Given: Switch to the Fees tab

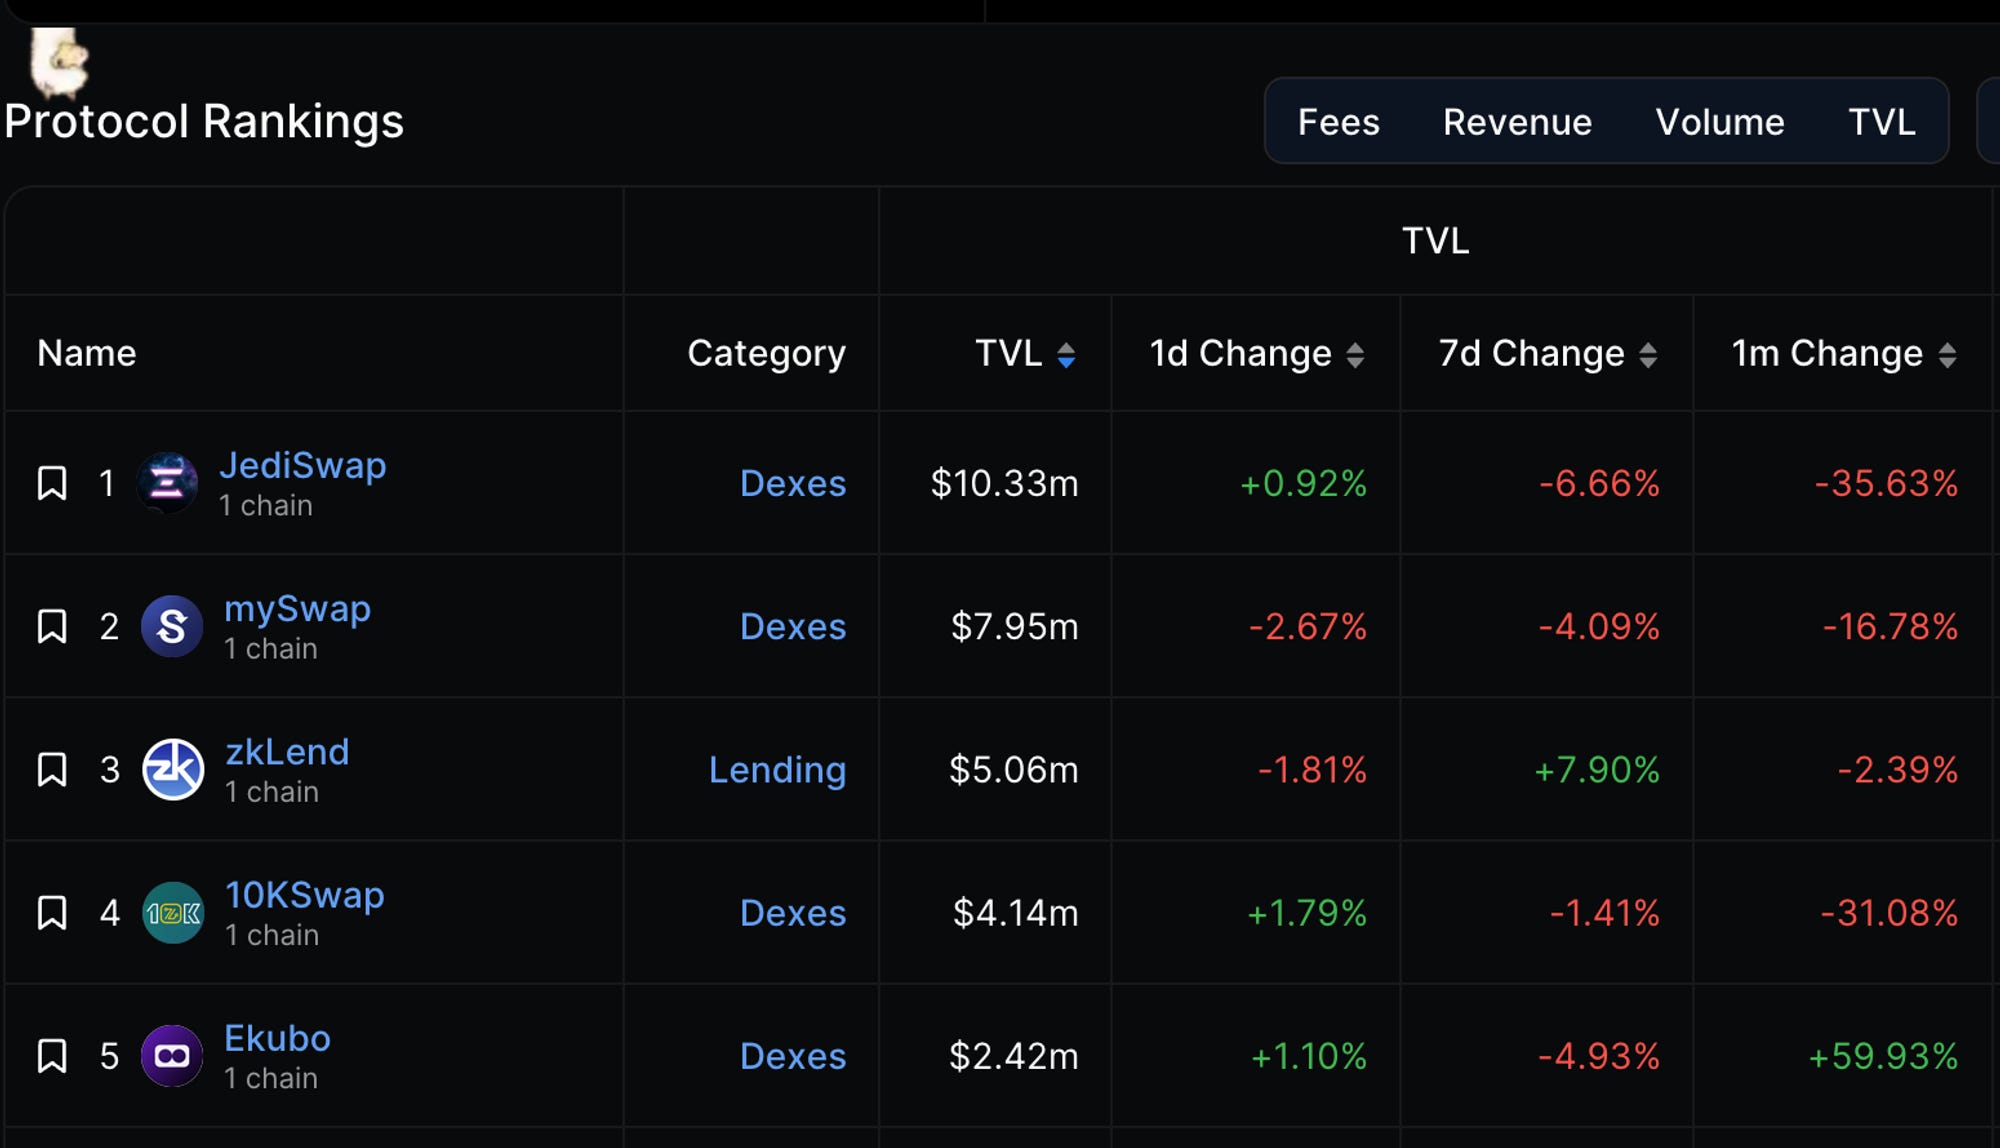Looking at the screenshot, I should pyautogui.click(x=1338, y=122).
